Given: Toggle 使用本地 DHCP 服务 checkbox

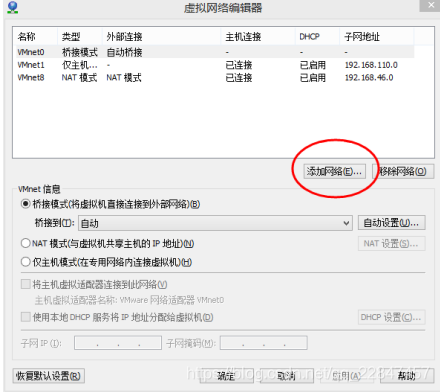Looking at the screenshot, I should coord(26,317).
